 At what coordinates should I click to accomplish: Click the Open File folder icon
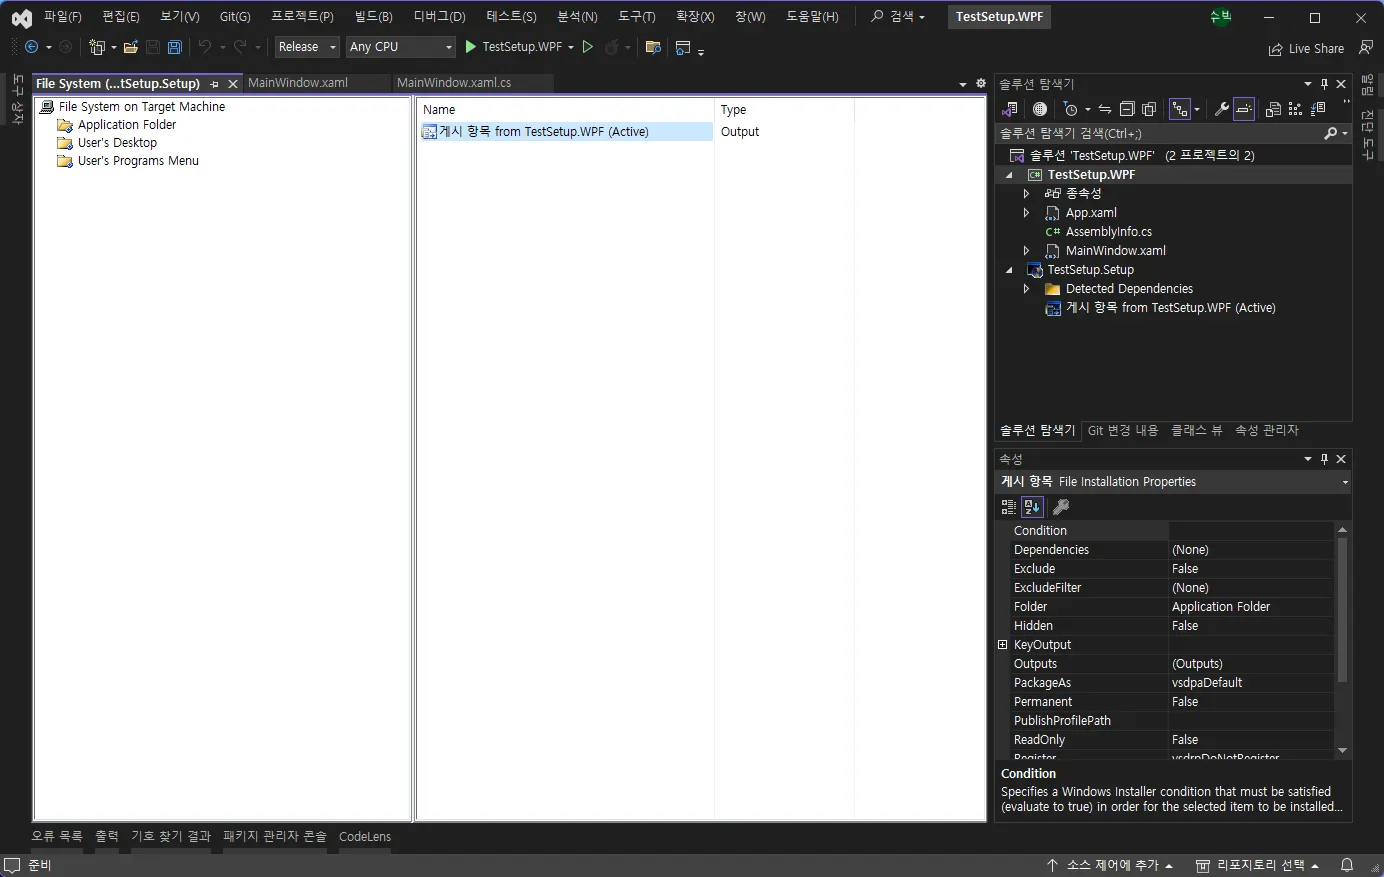tap(131, 47)
